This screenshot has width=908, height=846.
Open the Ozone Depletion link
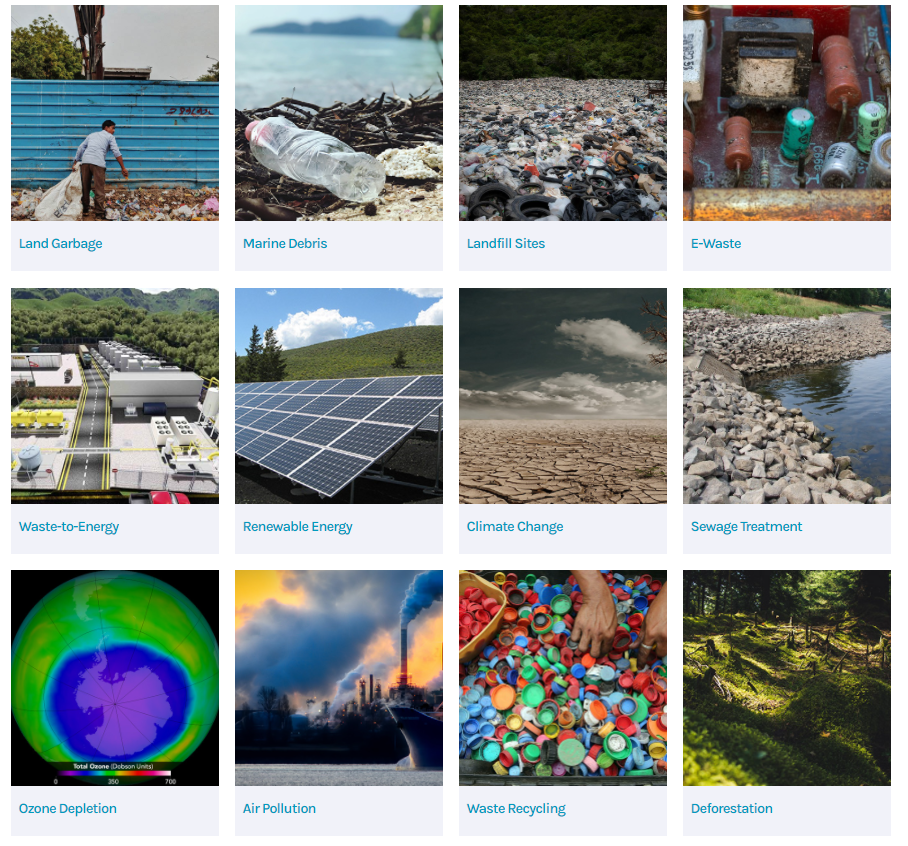68,809
